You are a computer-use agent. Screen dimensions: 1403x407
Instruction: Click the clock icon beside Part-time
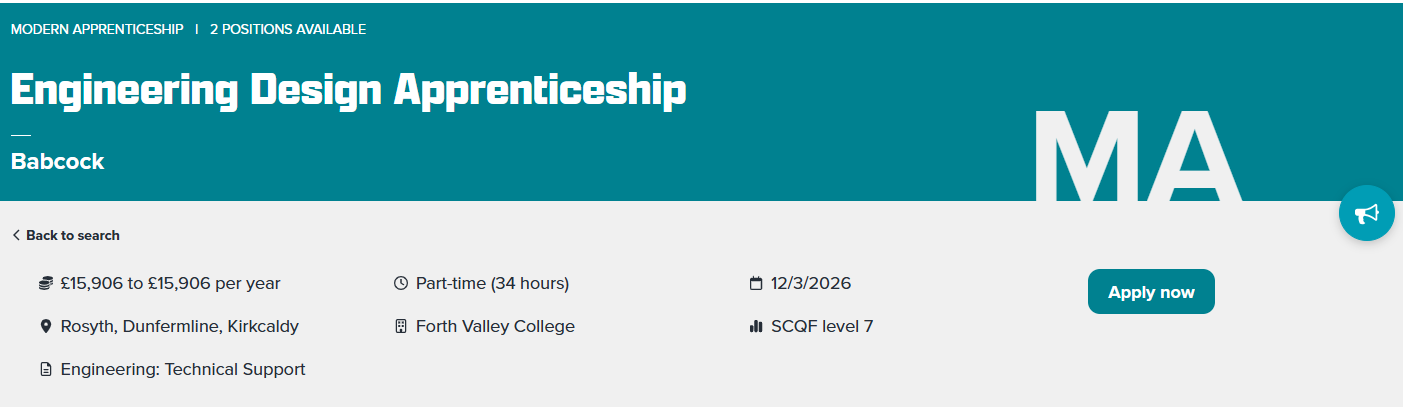coord(401,284)
